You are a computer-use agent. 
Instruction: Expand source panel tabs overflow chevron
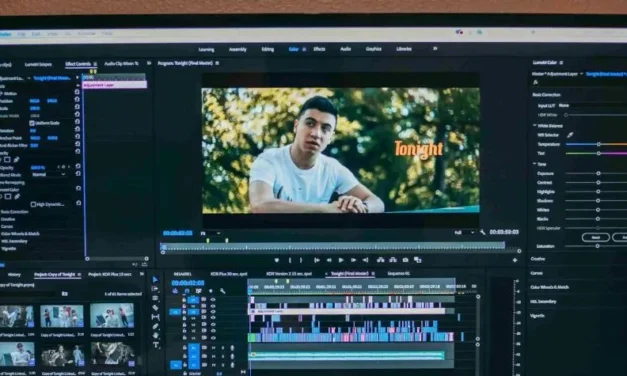point(149,63)
